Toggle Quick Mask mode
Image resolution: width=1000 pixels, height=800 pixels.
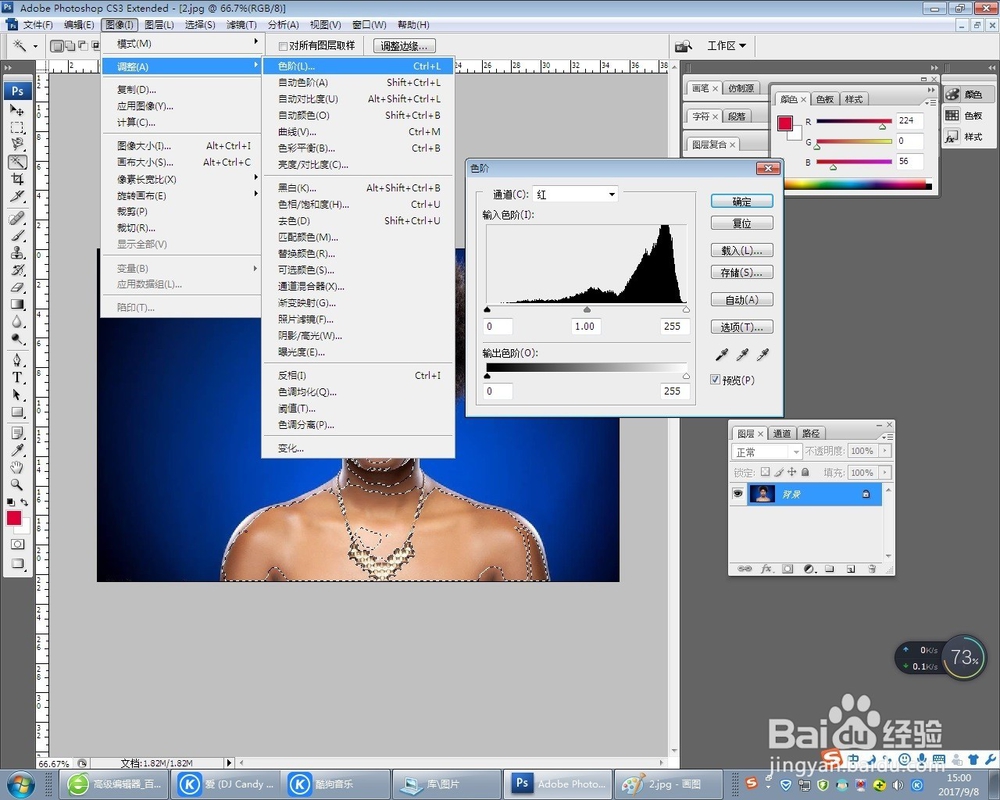coord(17,544)
